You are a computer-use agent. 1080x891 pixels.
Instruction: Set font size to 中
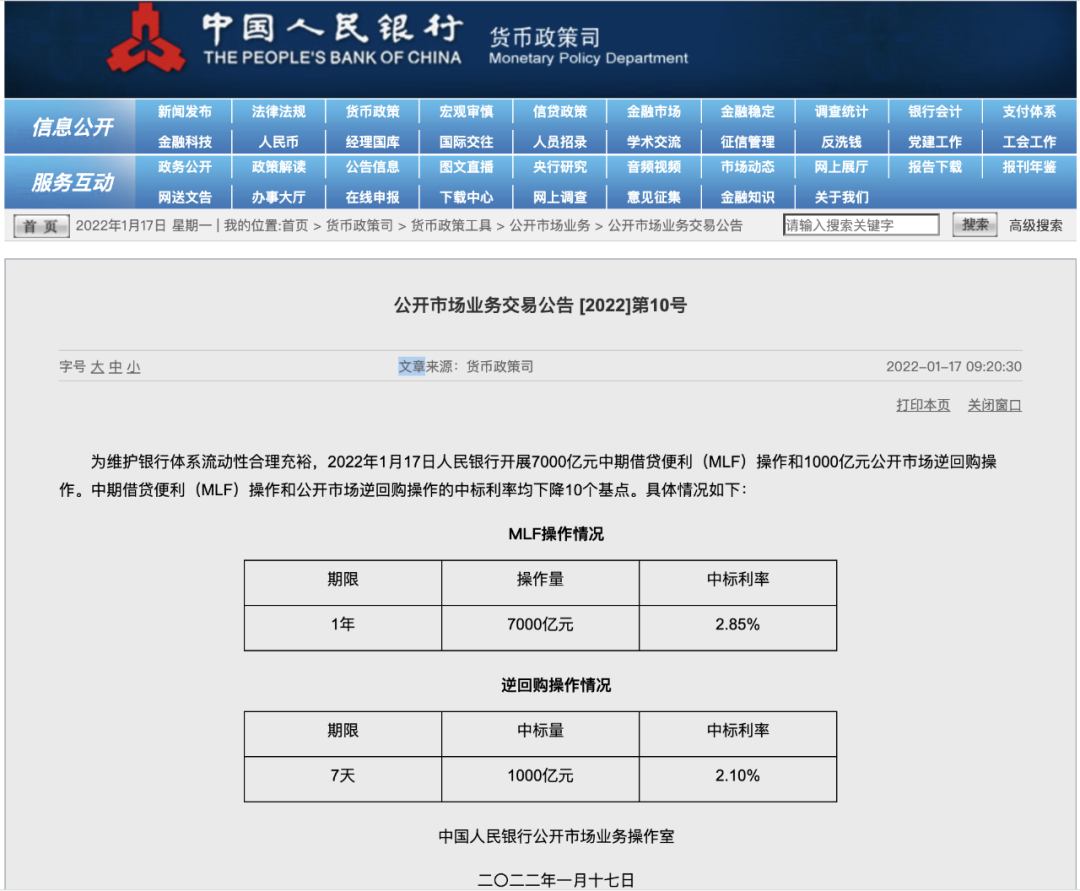(115, 367)
